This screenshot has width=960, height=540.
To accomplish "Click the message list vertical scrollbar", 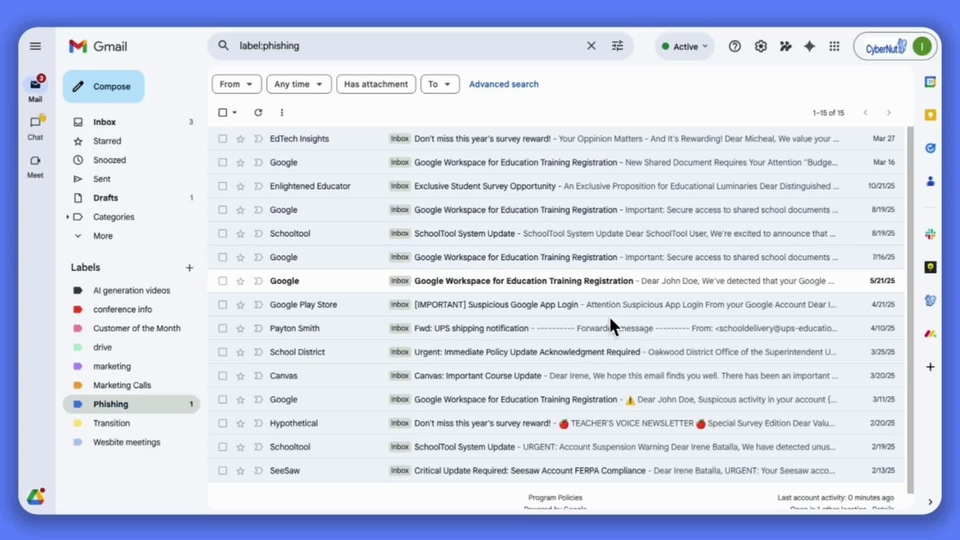I will tap(910, 310).
